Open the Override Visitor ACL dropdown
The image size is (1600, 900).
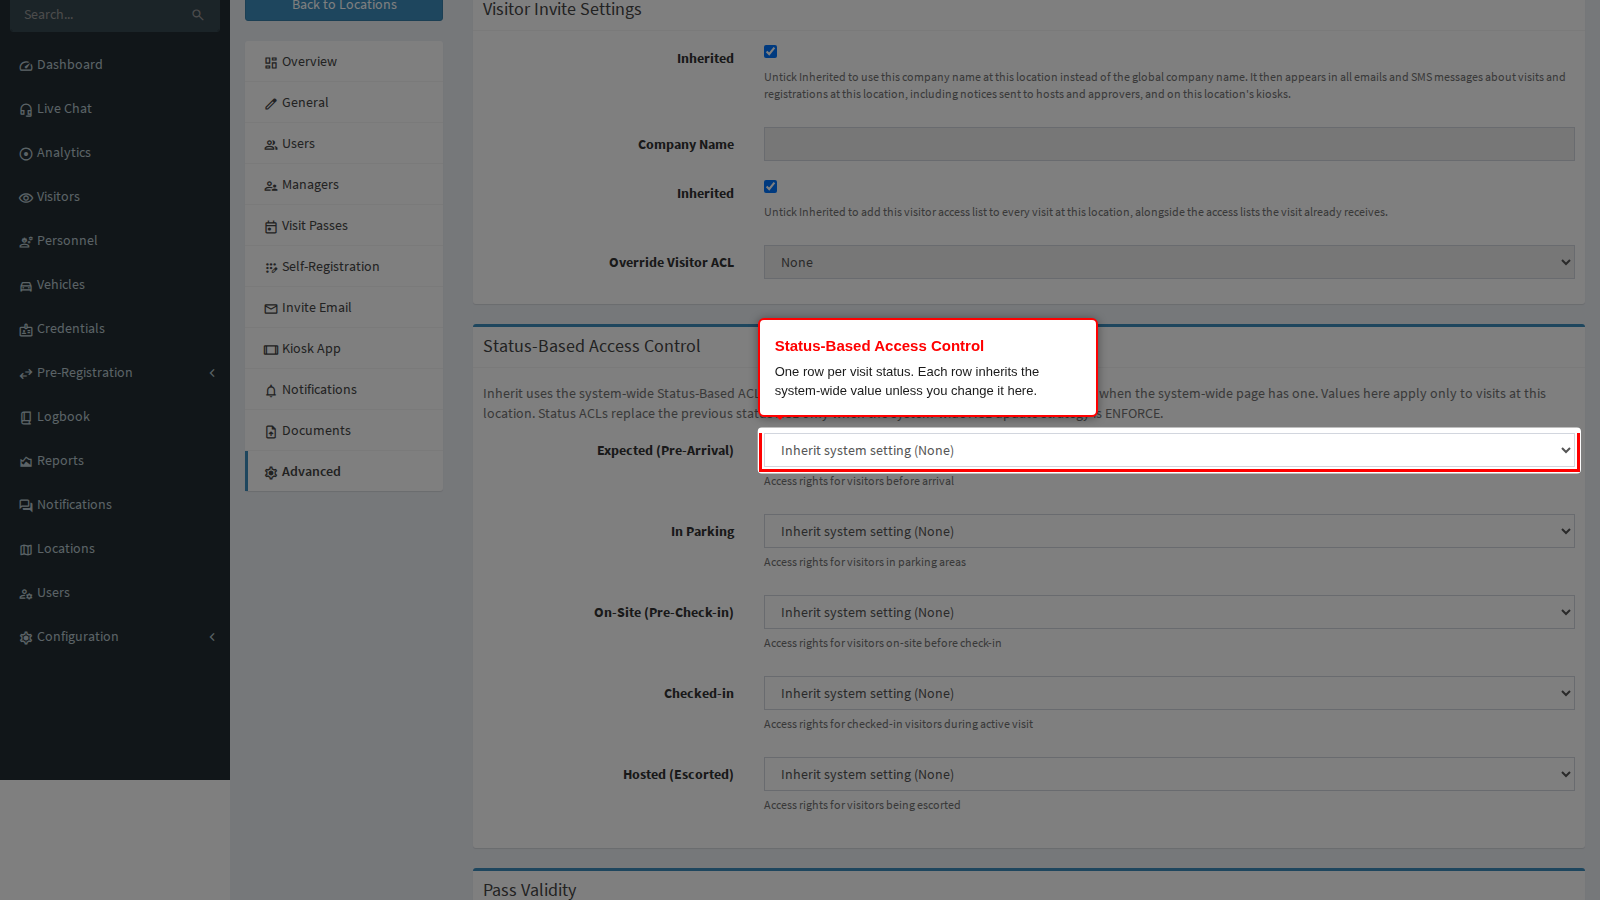tap(1169, 262)
